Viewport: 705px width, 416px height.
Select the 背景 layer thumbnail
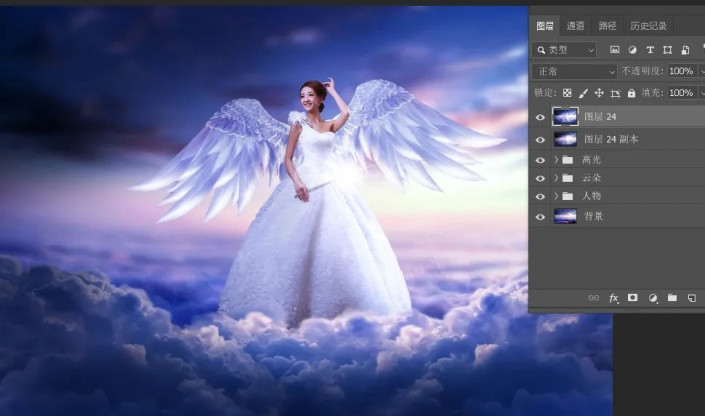[x=565, y=216]
